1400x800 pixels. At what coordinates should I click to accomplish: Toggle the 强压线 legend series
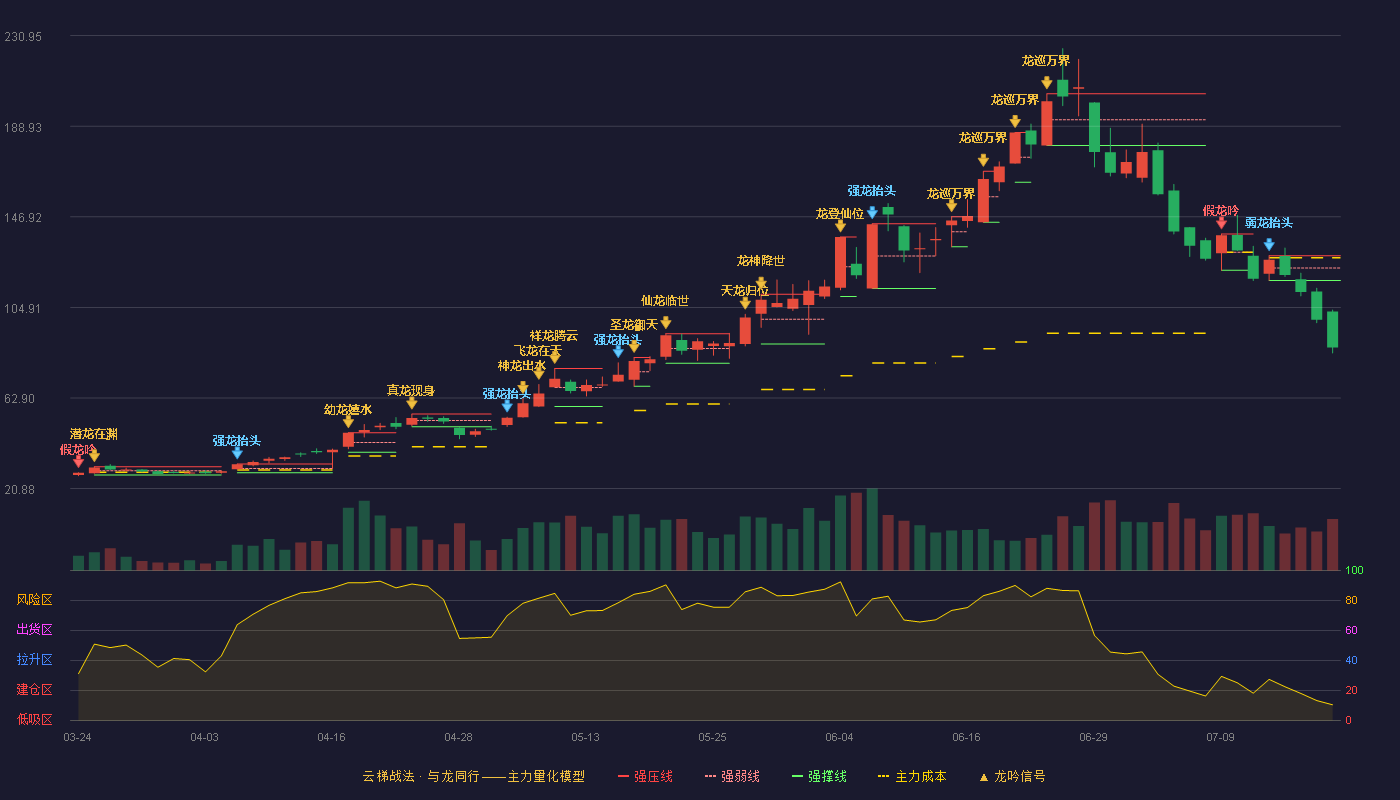pyautogui.click(x=645, y=776)
